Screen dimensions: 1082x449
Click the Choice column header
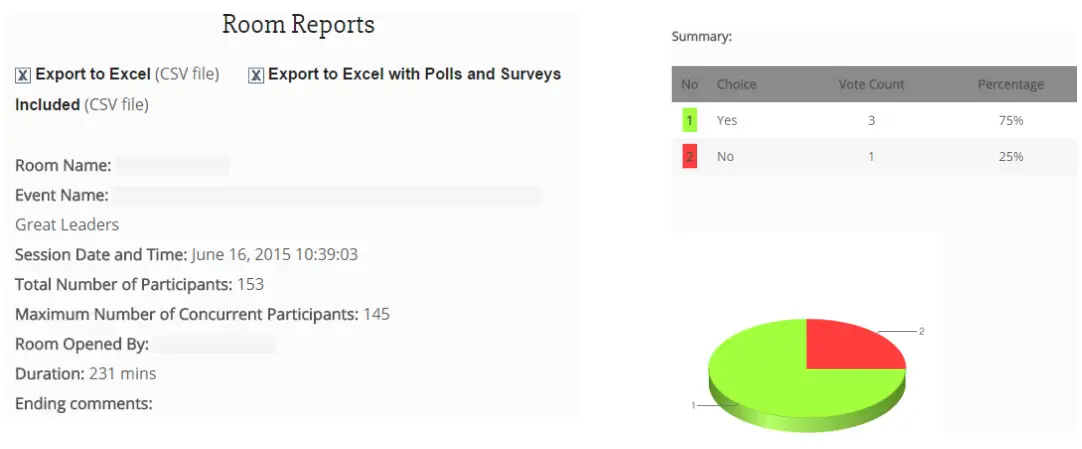[737, 85]
